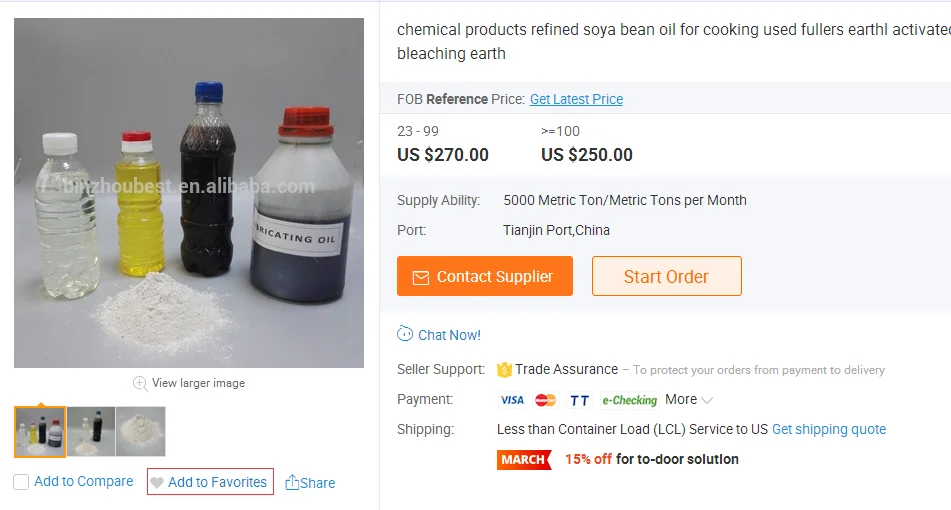Click the Chat Now robot icon
This screenshot has height=510, width=951.
click(405, 334)
